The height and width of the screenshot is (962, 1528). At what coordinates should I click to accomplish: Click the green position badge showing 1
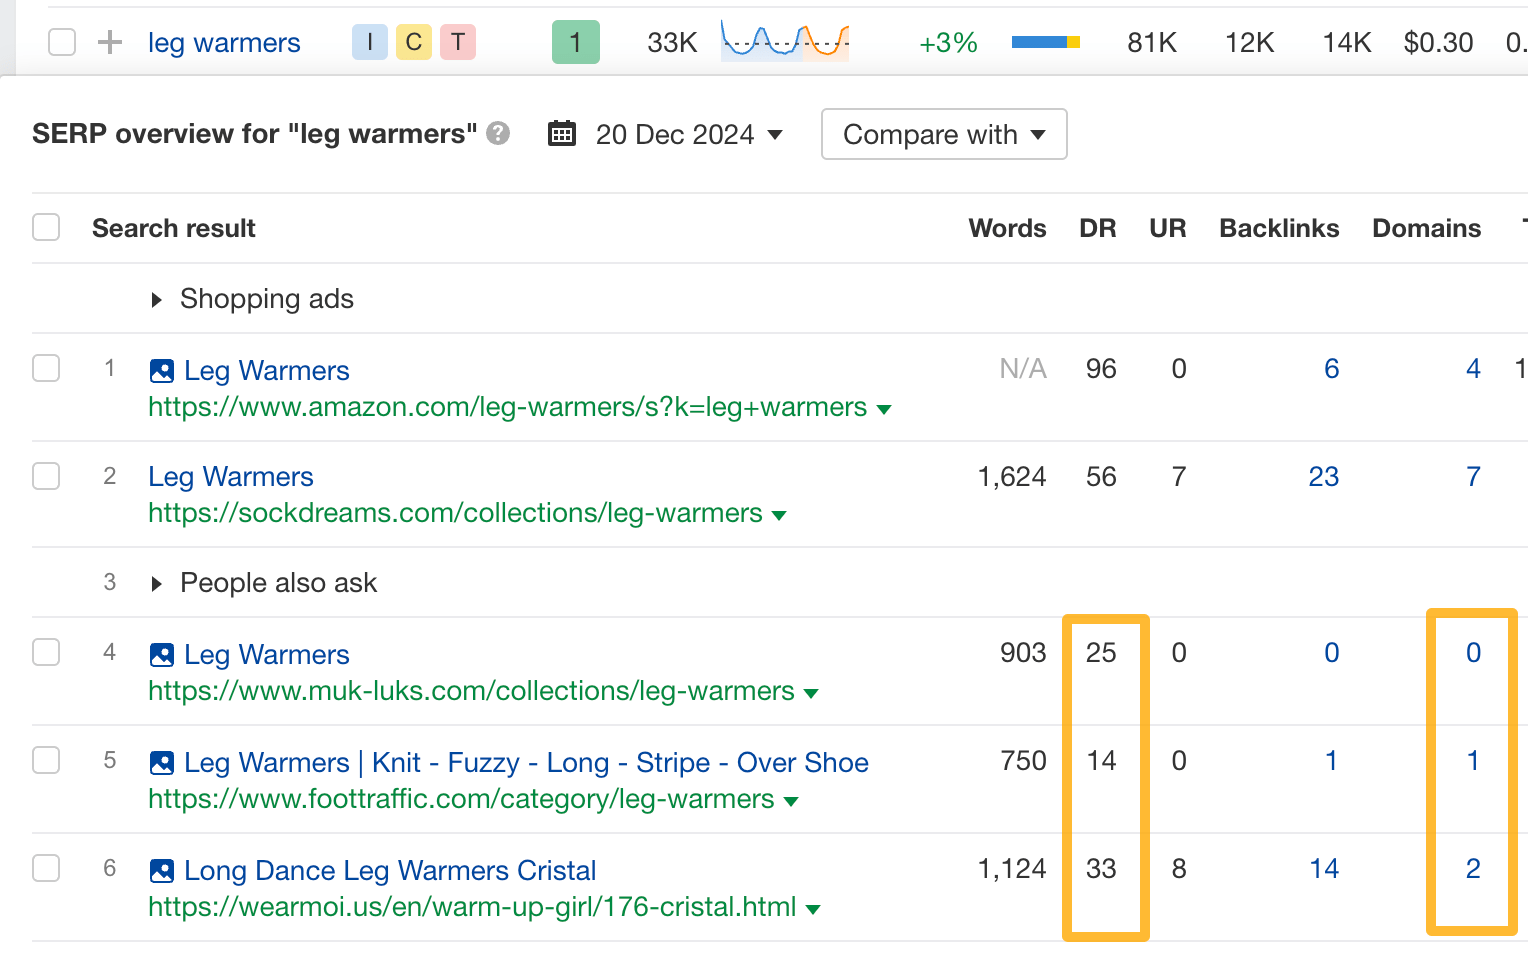[x=575, y=42]
